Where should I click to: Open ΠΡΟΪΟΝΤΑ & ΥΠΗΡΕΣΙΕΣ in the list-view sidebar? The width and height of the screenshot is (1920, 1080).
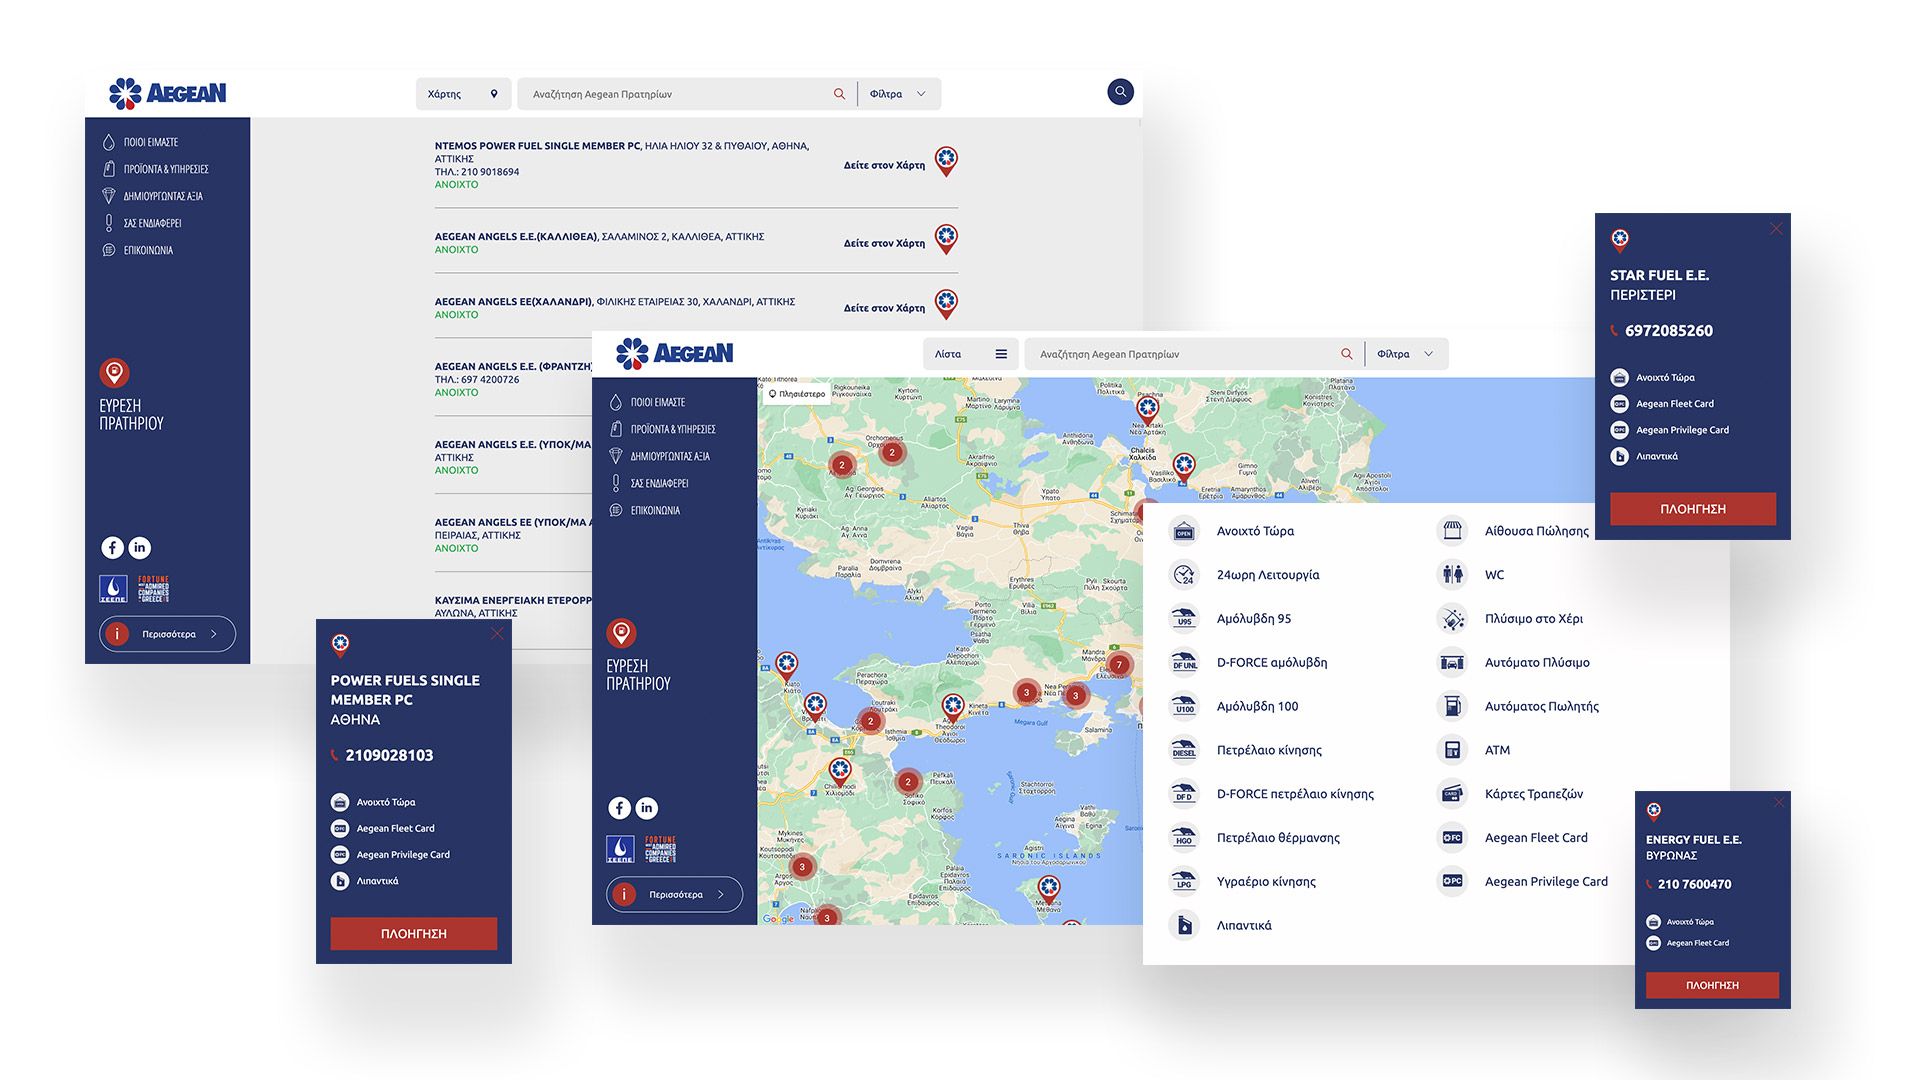pos(156,169)
